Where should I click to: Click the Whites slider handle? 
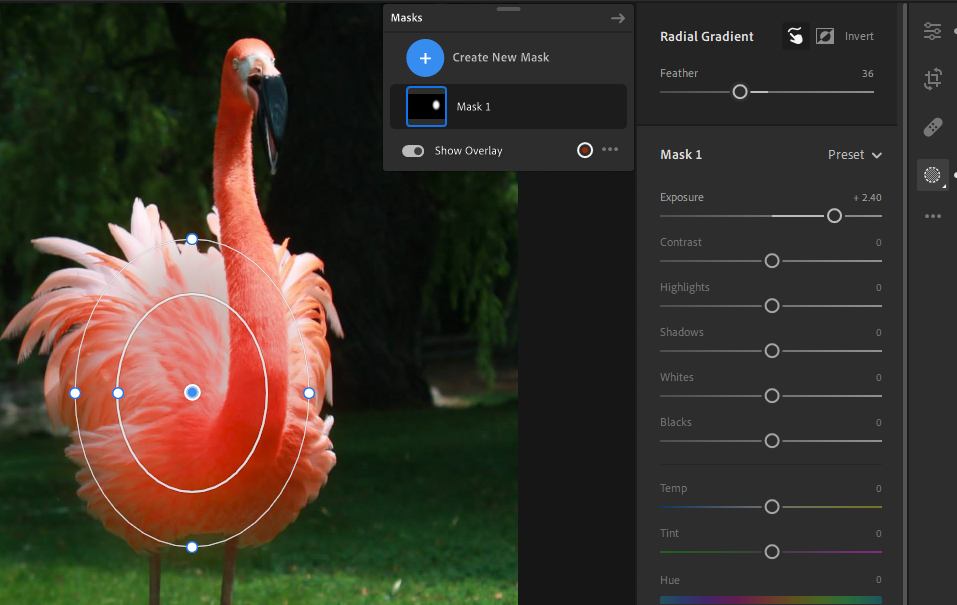pyautogui.click(x=772, y=396)
